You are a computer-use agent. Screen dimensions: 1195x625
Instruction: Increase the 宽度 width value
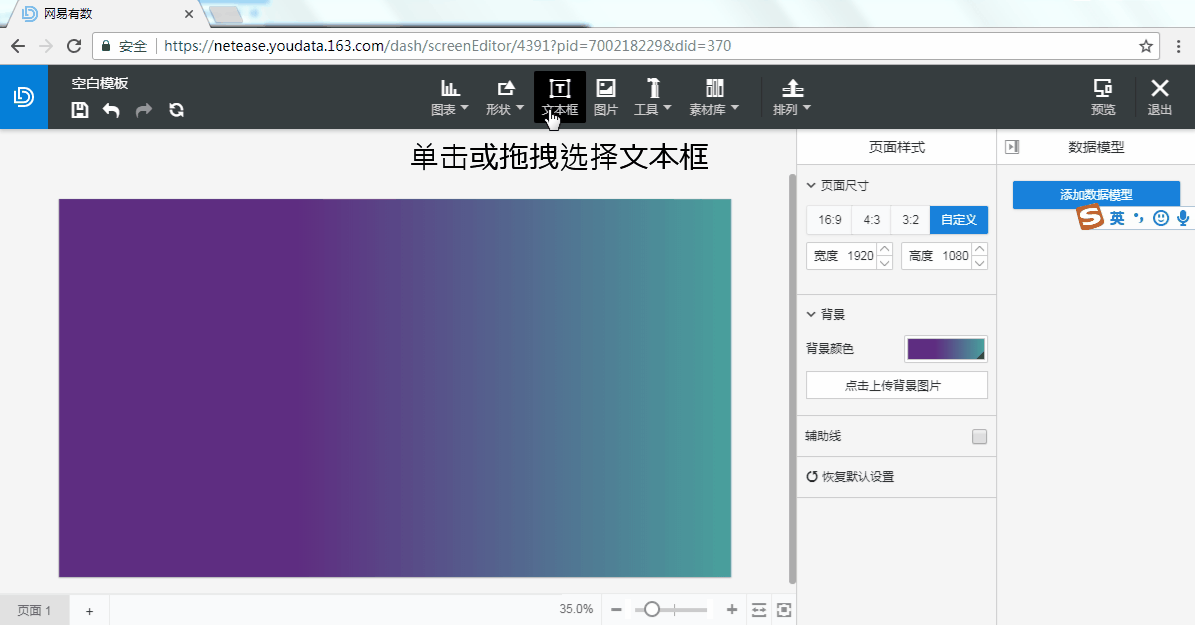(885, 249)
